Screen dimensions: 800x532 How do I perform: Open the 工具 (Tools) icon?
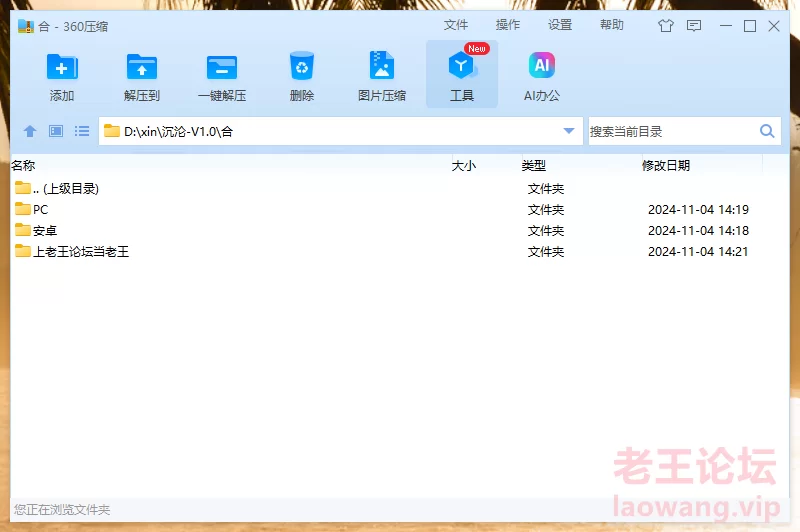coord(462,66)
